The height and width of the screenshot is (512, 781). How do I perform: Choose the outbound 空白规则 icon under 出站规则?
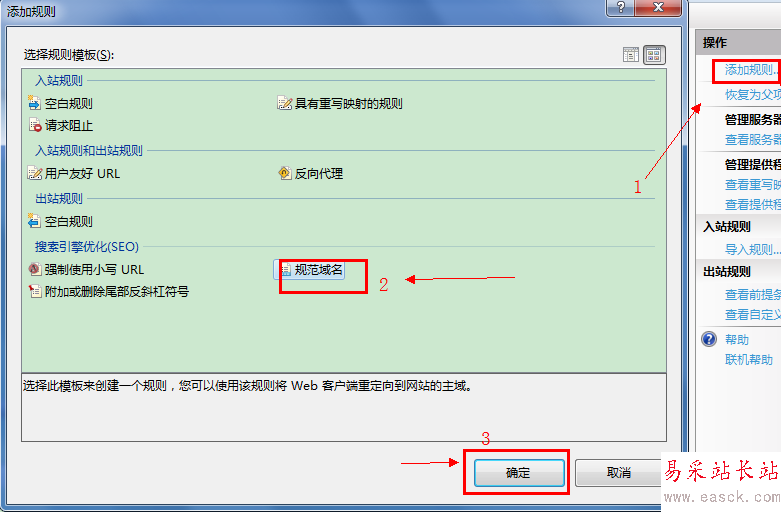click(34, 221)
